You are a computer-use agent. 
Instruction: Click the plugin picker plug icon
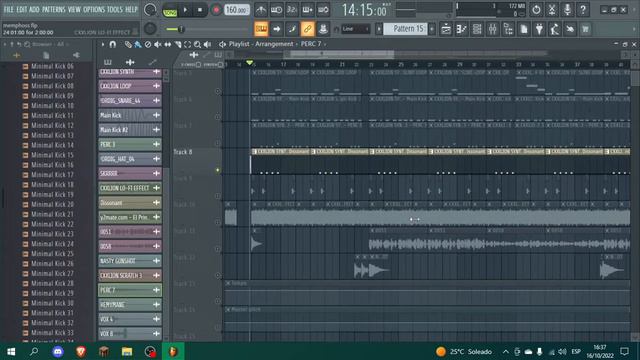point(539,29)
